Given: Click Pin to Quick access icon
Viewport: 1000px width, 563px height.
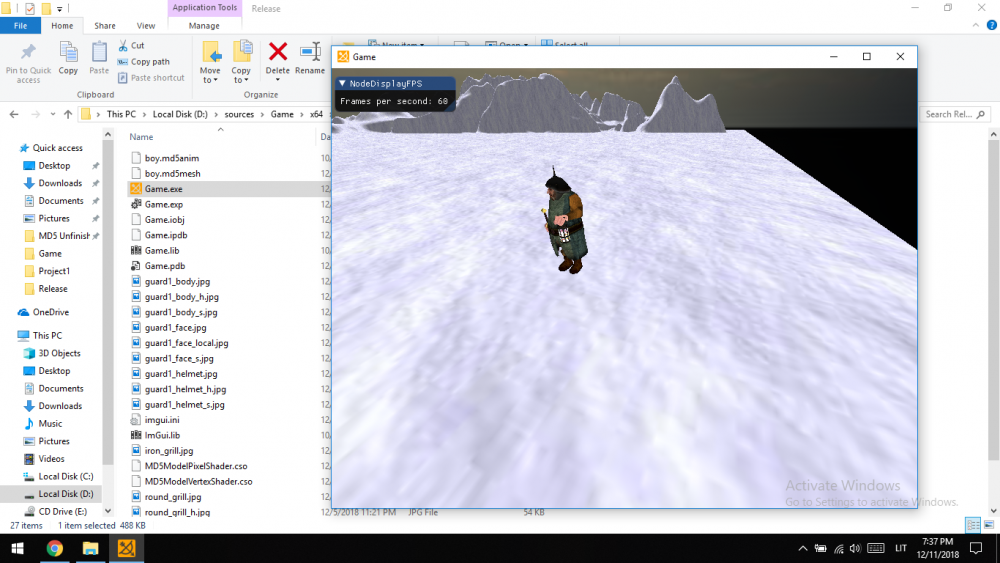Looking at the screenshot, I should tap(28, 60).
